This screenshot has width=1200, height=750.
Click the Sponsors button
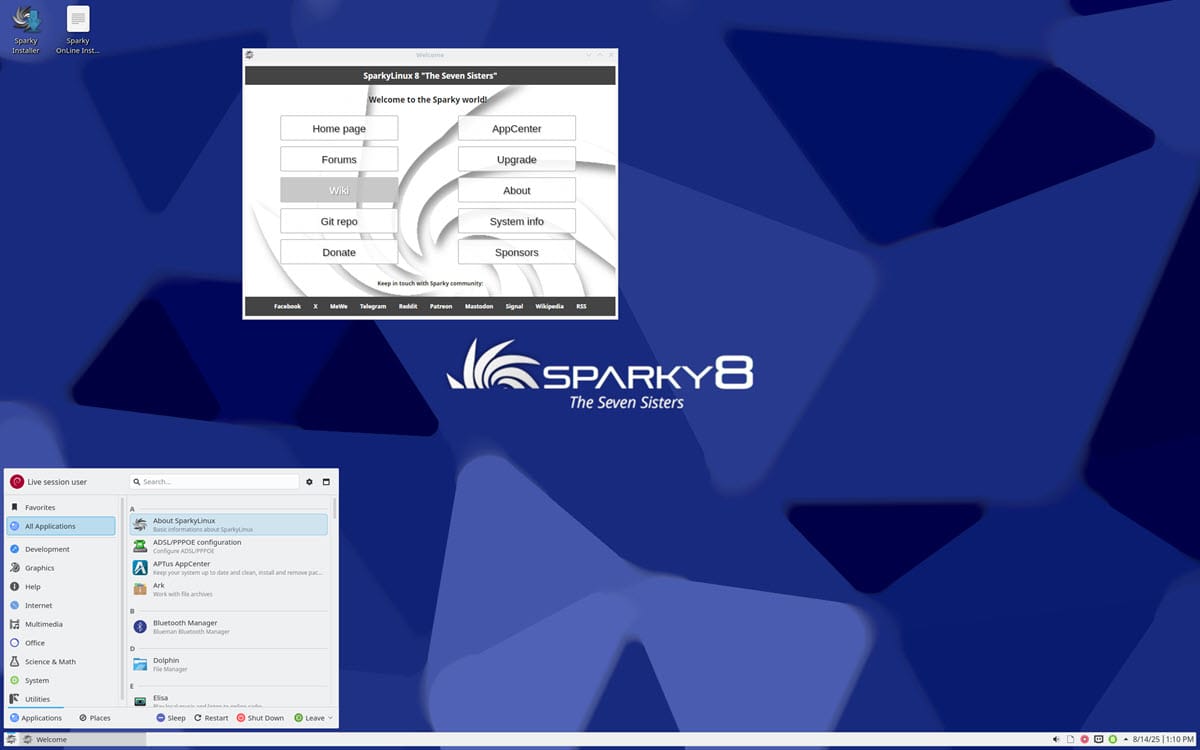point(517,252)
